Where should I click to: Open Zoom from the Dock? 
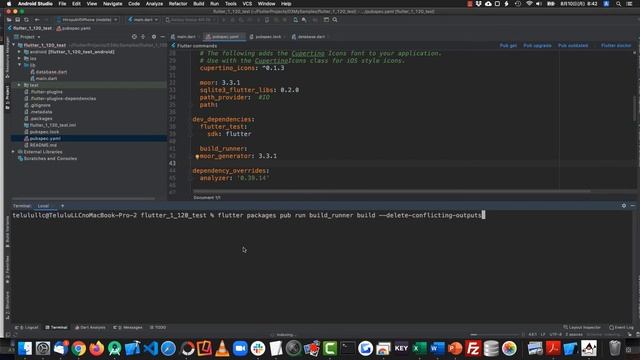(x=240, y=349)
